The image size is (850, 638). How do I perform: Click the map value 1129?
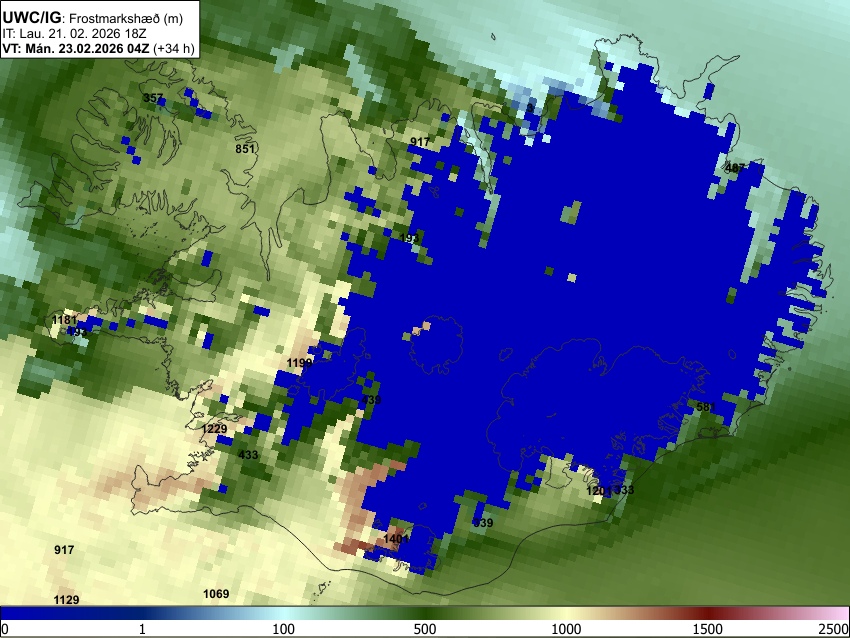67,600
